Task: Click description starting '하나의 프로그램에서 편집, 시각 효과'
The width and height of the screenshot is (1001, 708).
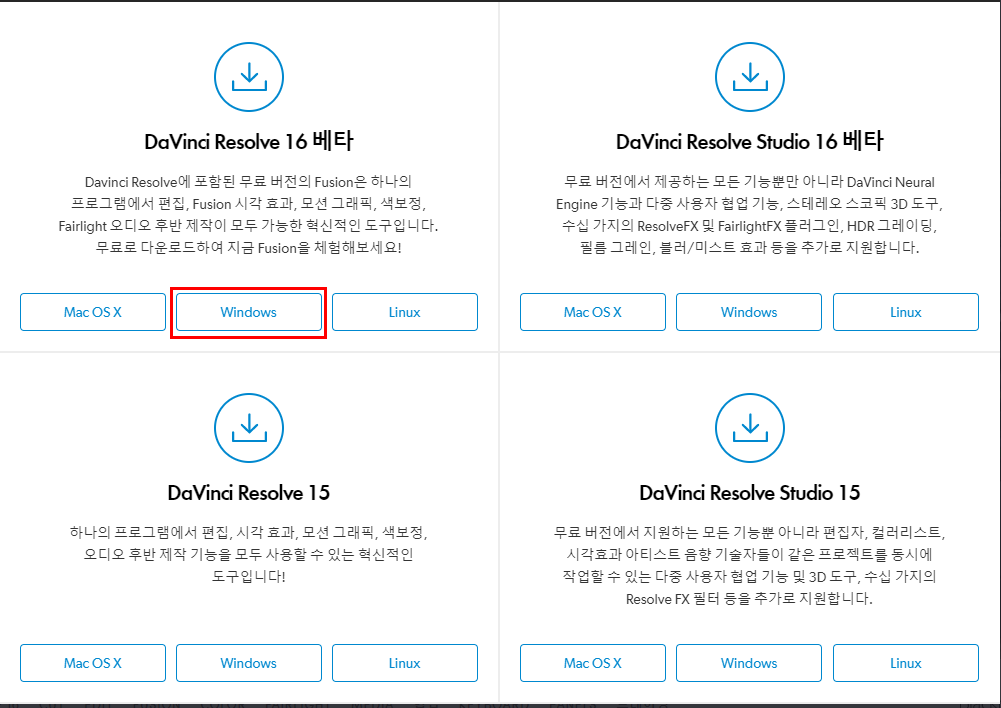Action: coord(249,554)
